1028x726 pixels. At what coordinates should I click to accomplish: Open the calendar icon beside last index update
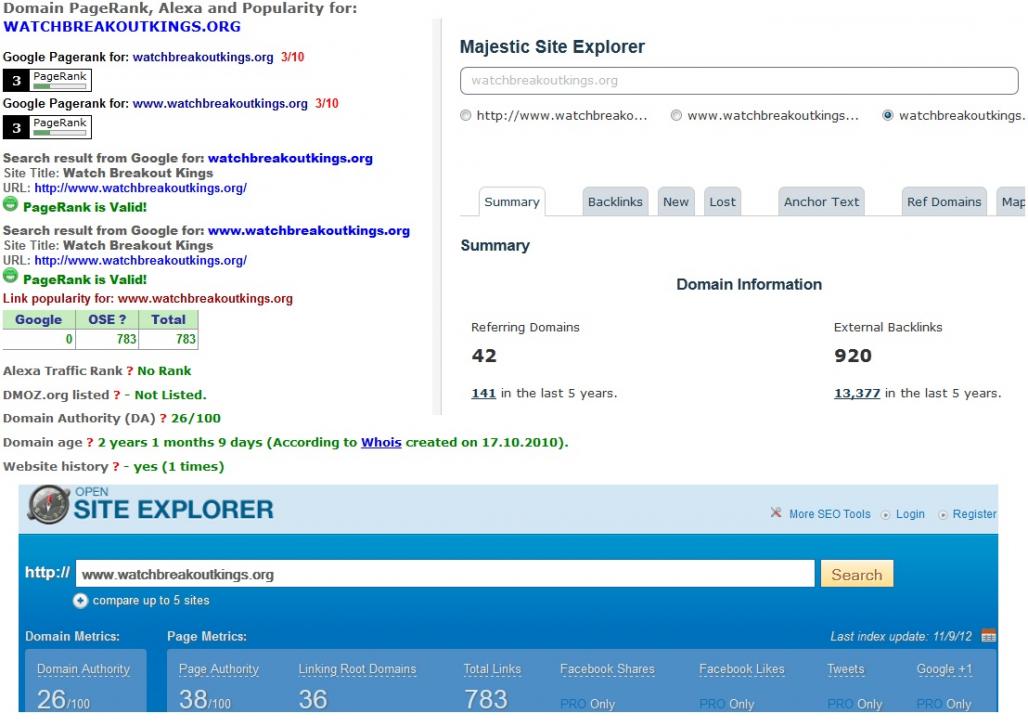point(988,635)
